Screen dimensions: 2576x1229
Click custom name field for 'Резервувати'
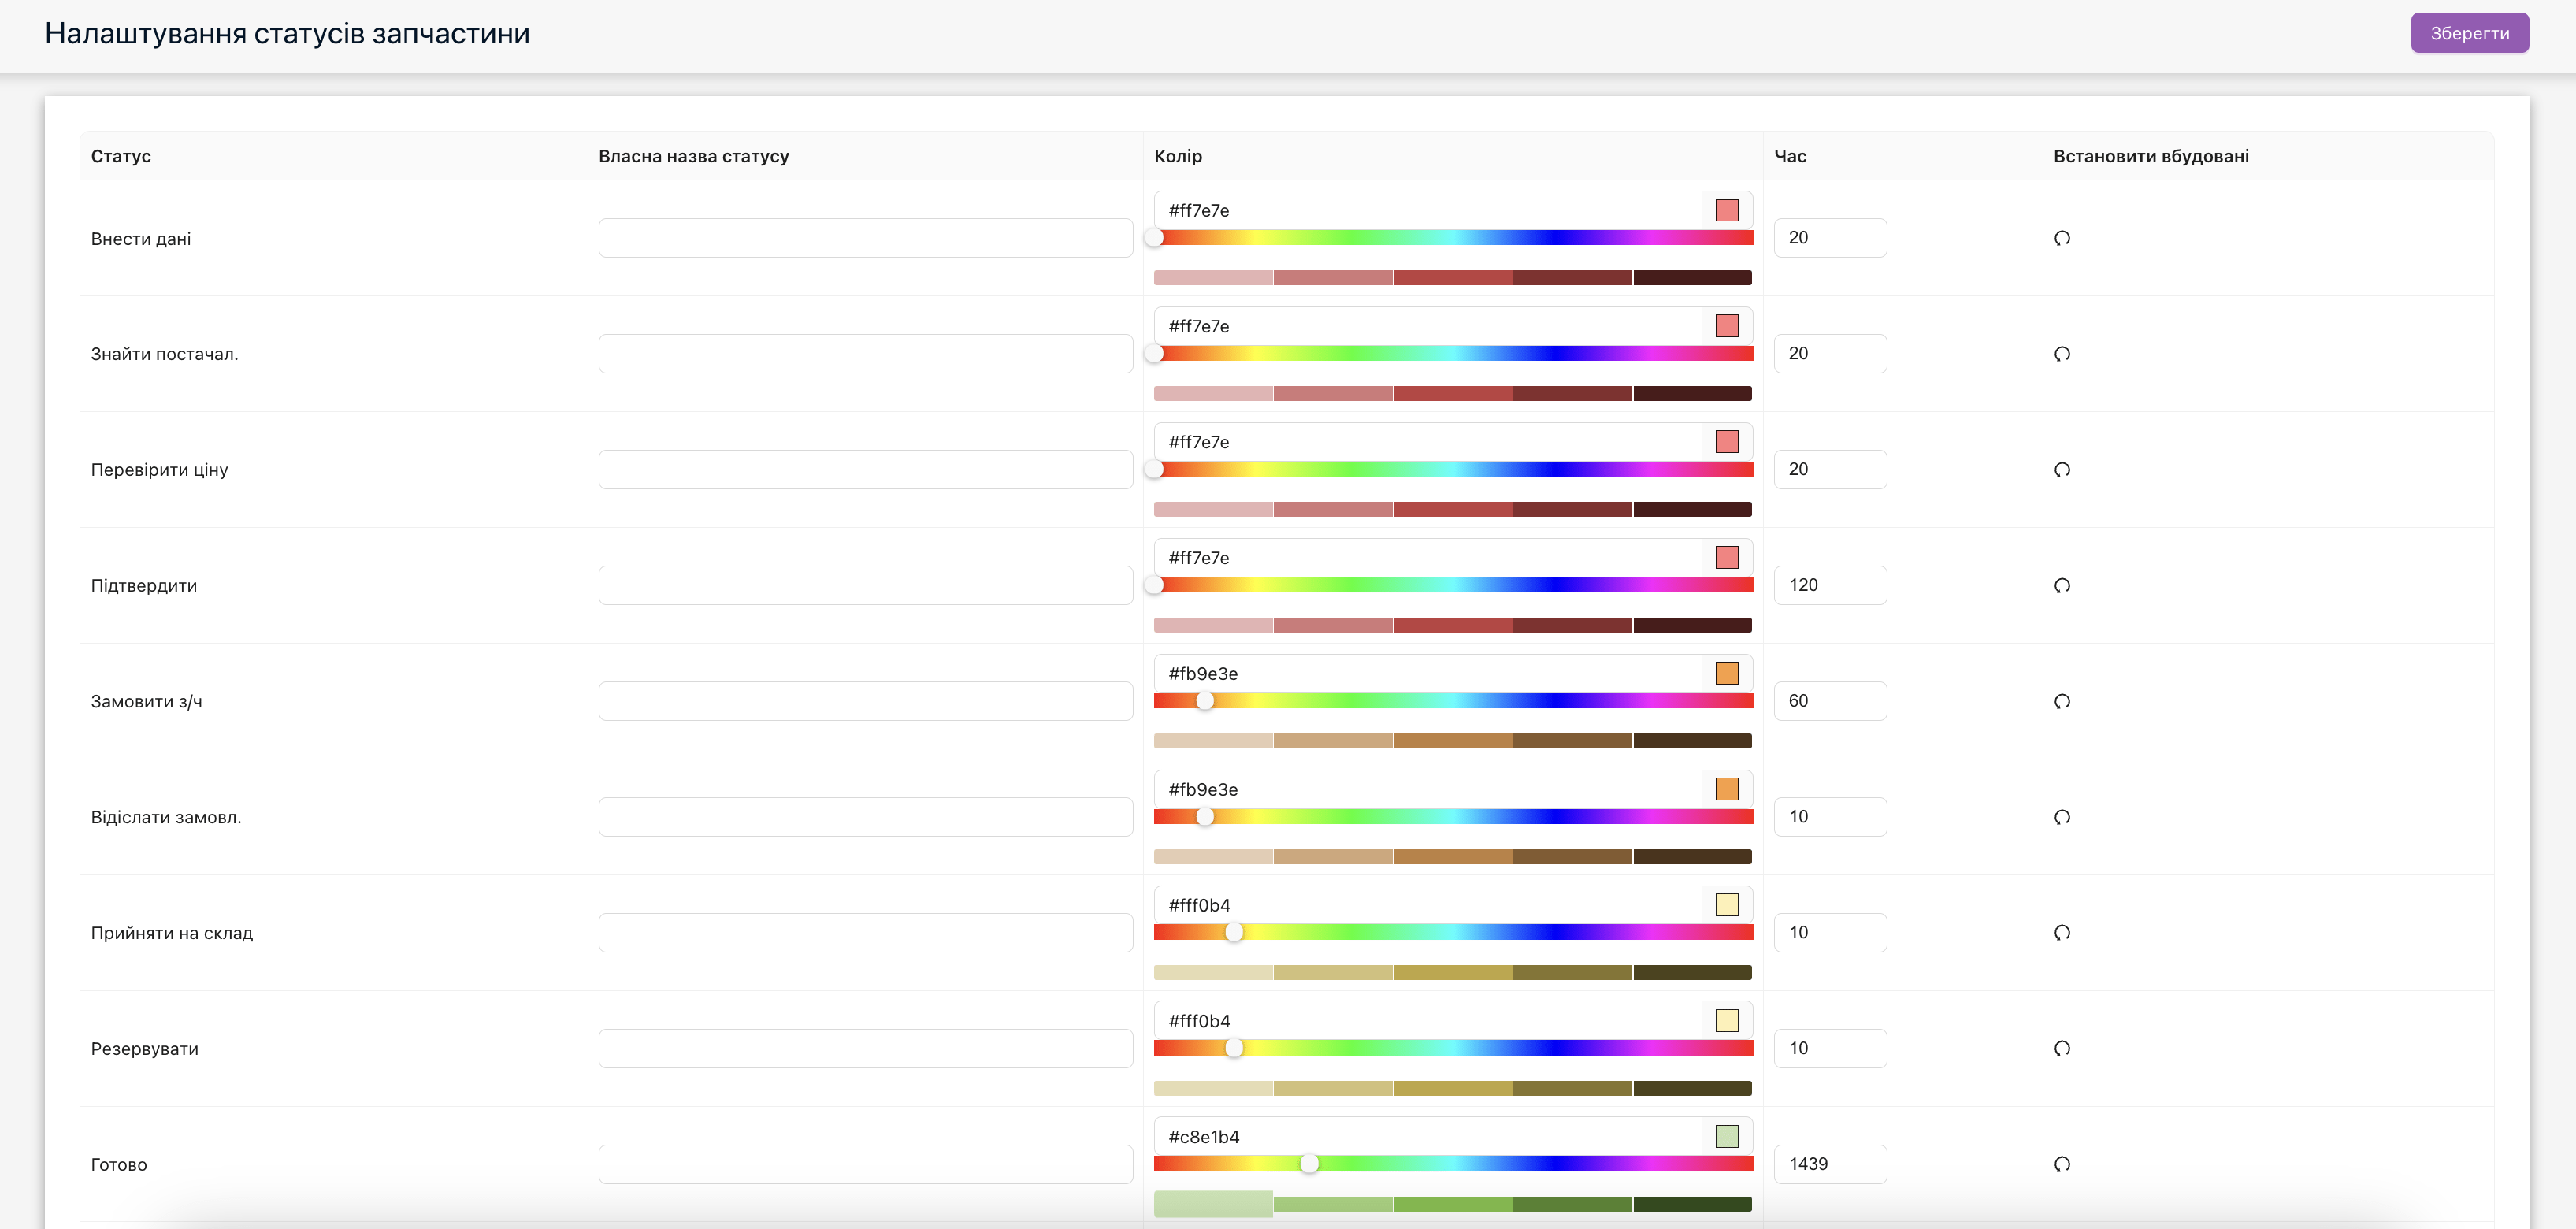(865, 1049)
